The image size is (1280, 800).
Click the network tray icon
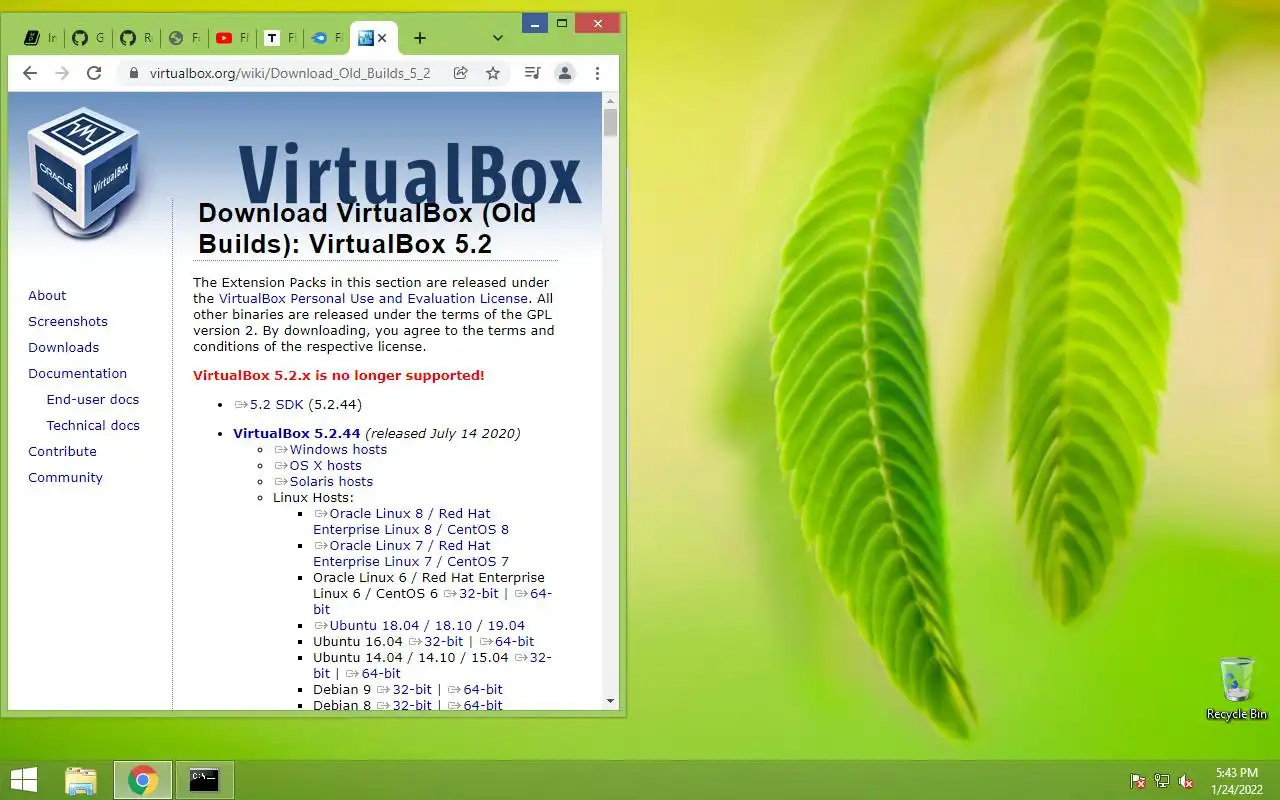point(1162,781)
